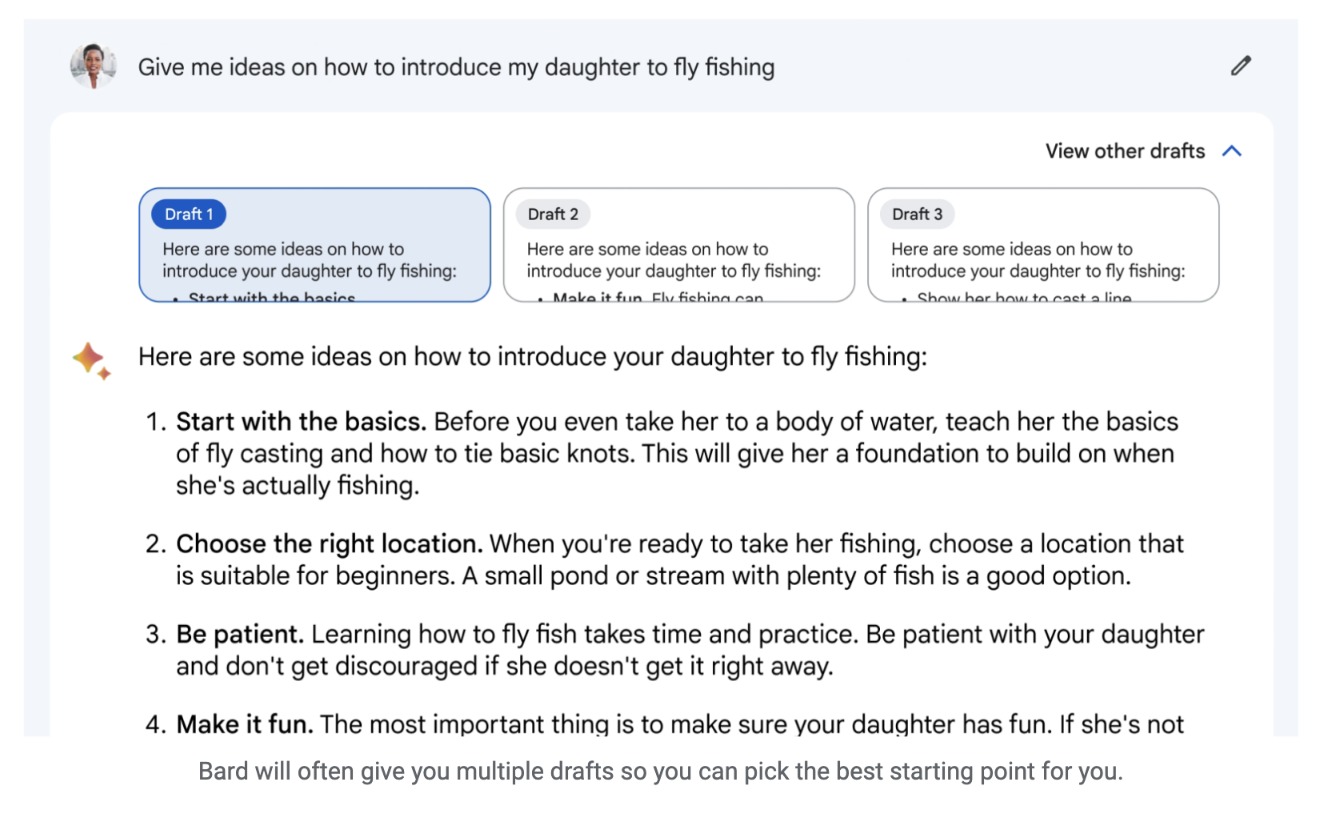The image size is (1320, 818).
Task: Click the "Start with the basics." heading
Action: pyautogui.click(x=301, y=421)
